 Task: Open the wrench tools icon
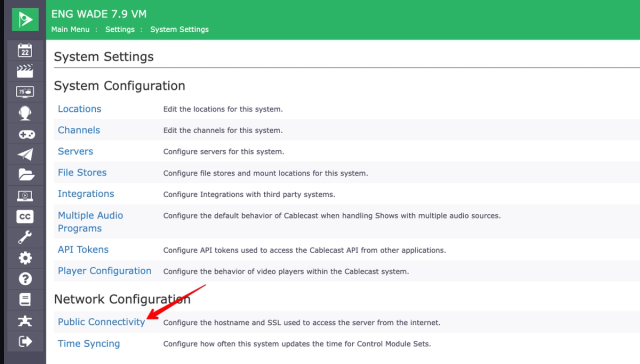click(25, 237)
